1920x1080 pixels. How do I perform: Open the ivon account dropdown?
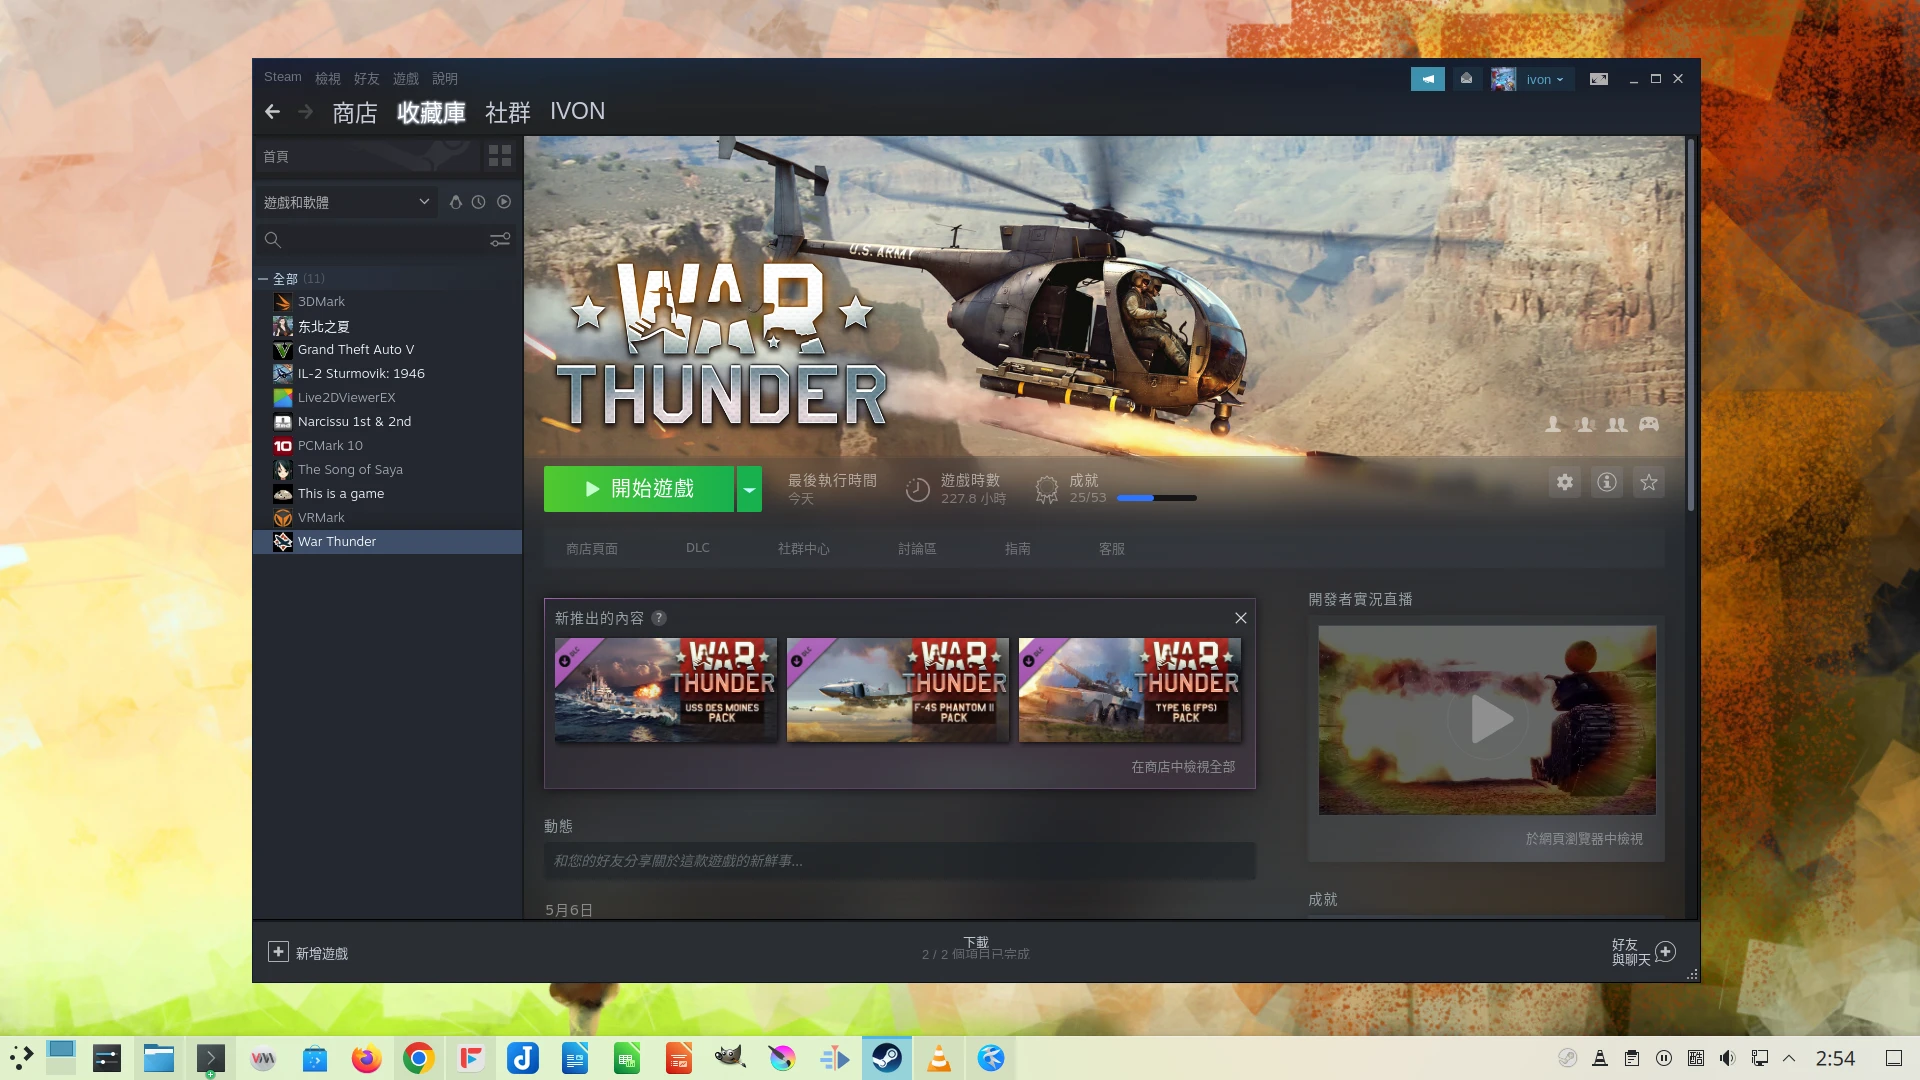1544,79
